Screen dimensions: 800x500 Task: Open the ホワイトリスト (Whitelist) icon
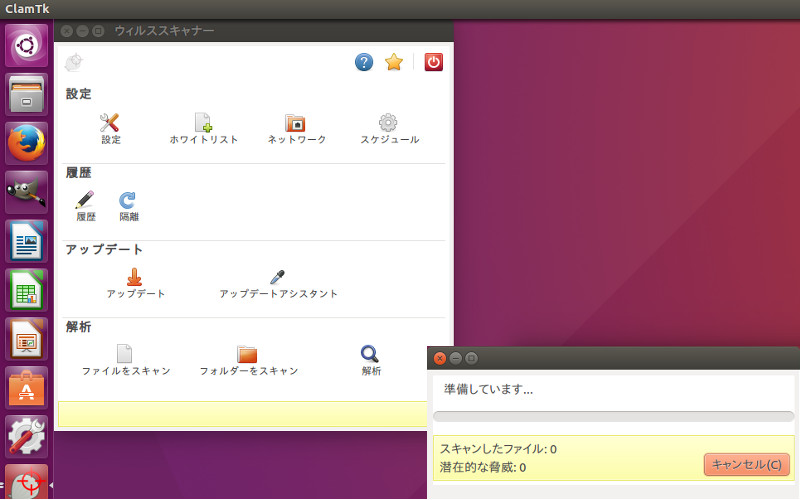point(203,123)
